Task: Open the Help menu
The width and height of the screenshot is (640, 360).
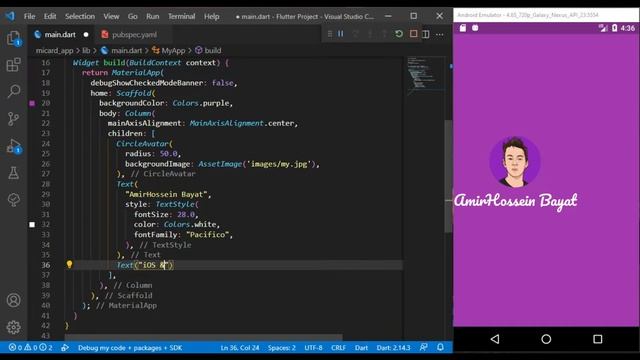Action: pyautogui.click(x=211, y=16)
